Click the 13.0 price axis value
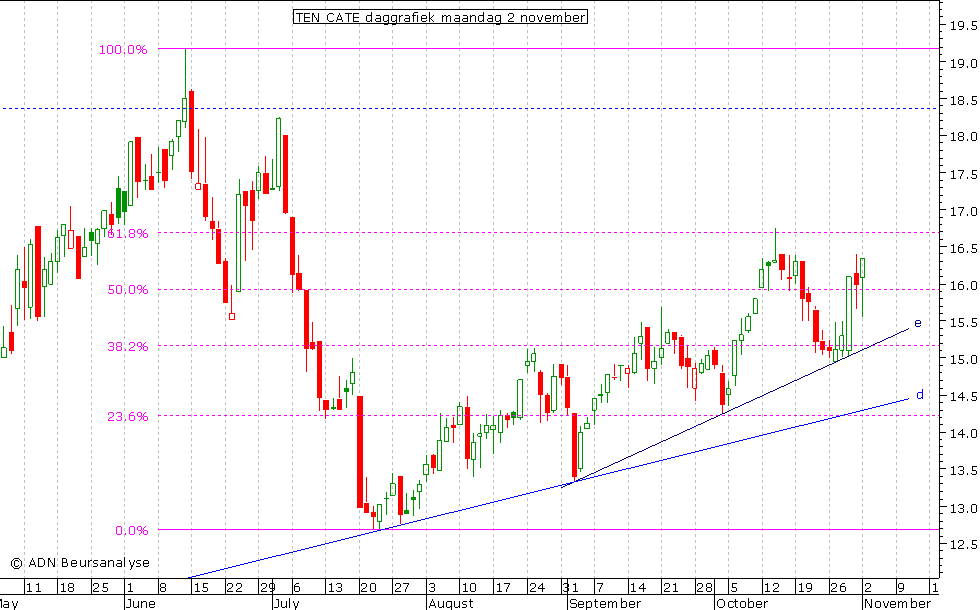Screen dimensions: 980x610 click(x=963, y=508)
